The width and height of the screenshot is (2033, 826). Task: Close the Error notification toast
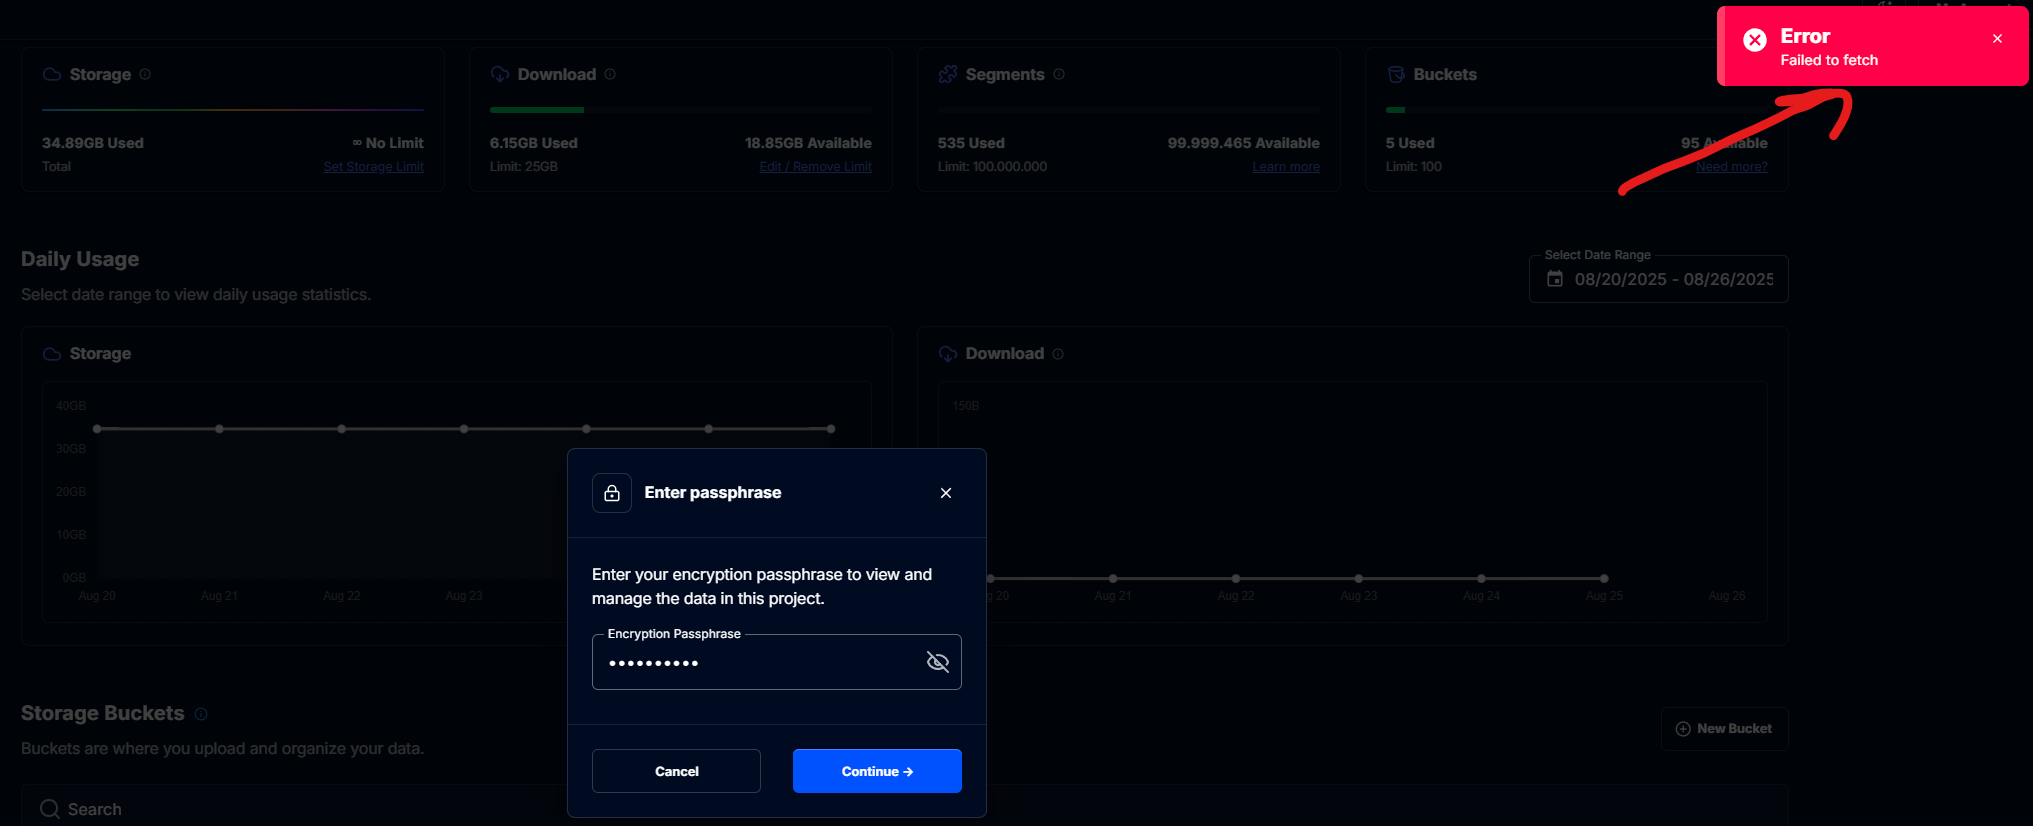[1997, 39]
